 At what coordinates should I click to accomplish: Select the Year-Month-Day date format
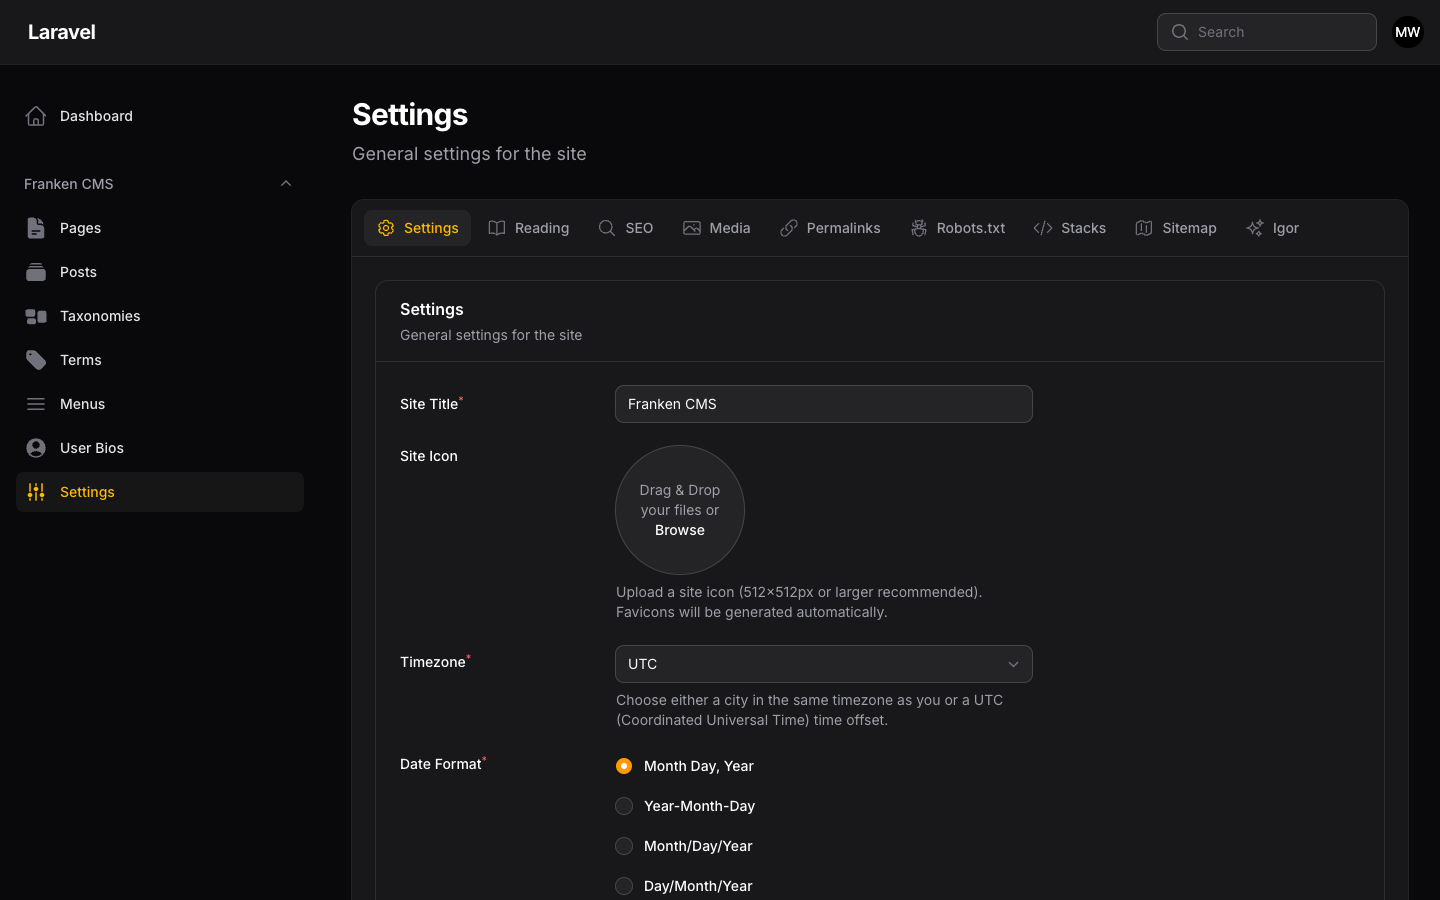[624, 806]
